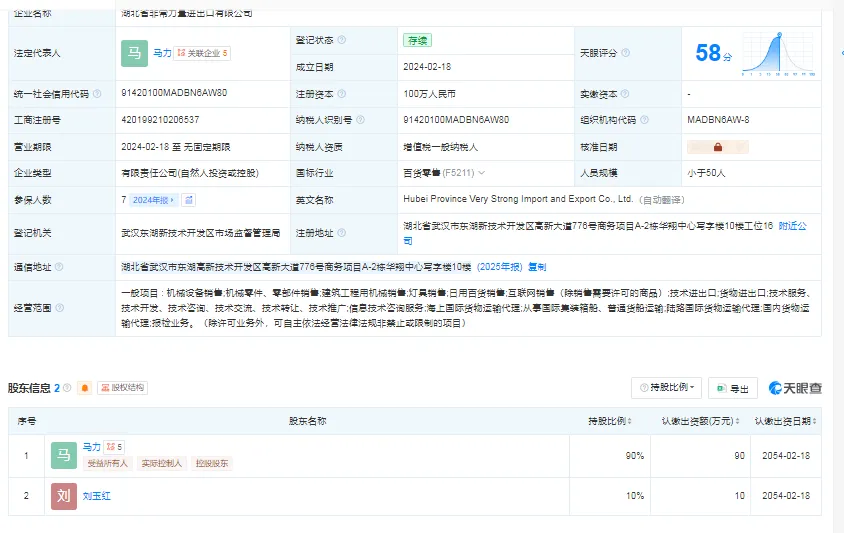Click the 2054-02-18 date in 刘玉红's row

pos(786,496)
